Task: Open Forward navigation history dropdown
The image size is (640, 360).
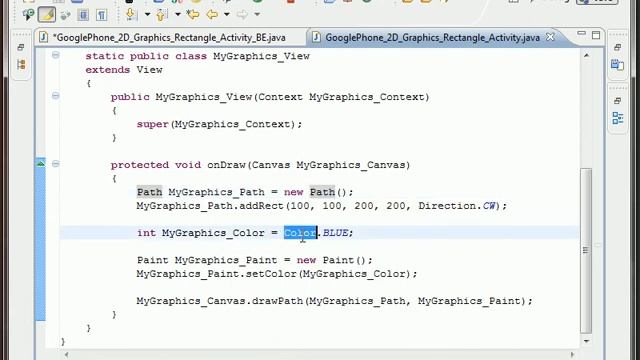Action: click(257, 15)
